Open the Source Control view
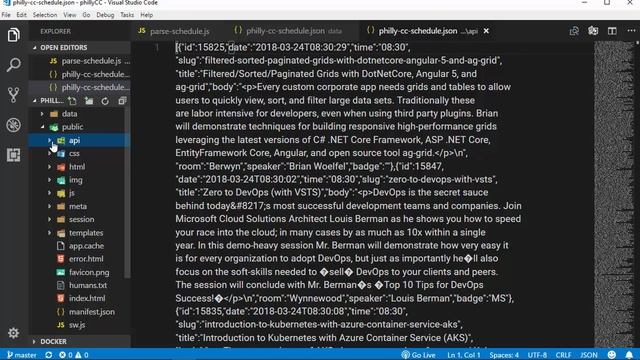 (13, 95)
